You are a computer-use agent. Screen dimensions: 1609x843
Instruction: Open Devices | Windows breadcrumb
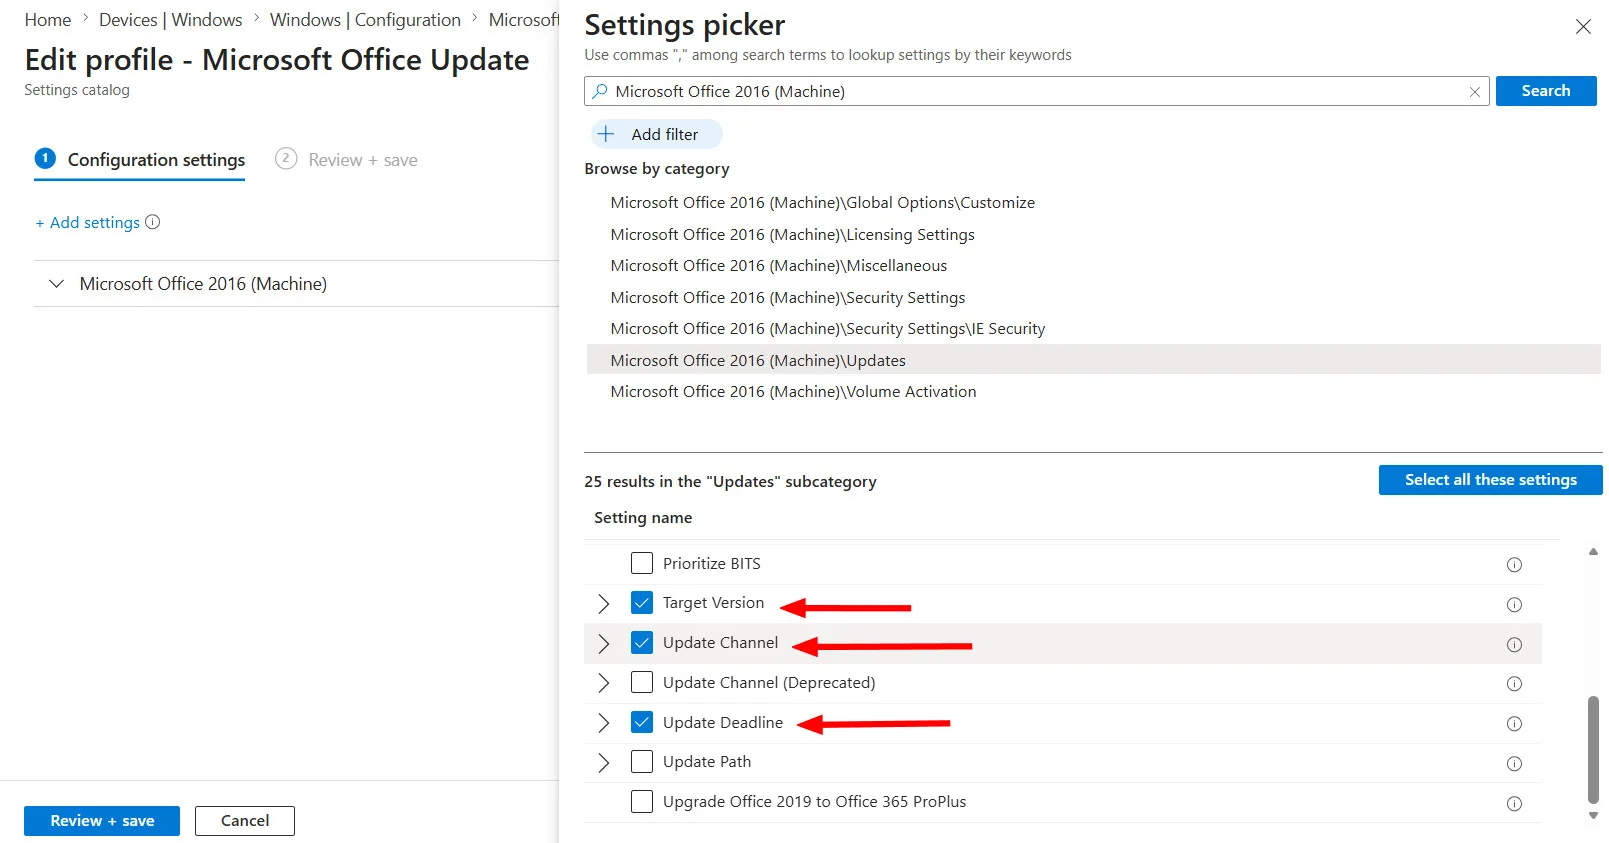click(170, 20)
